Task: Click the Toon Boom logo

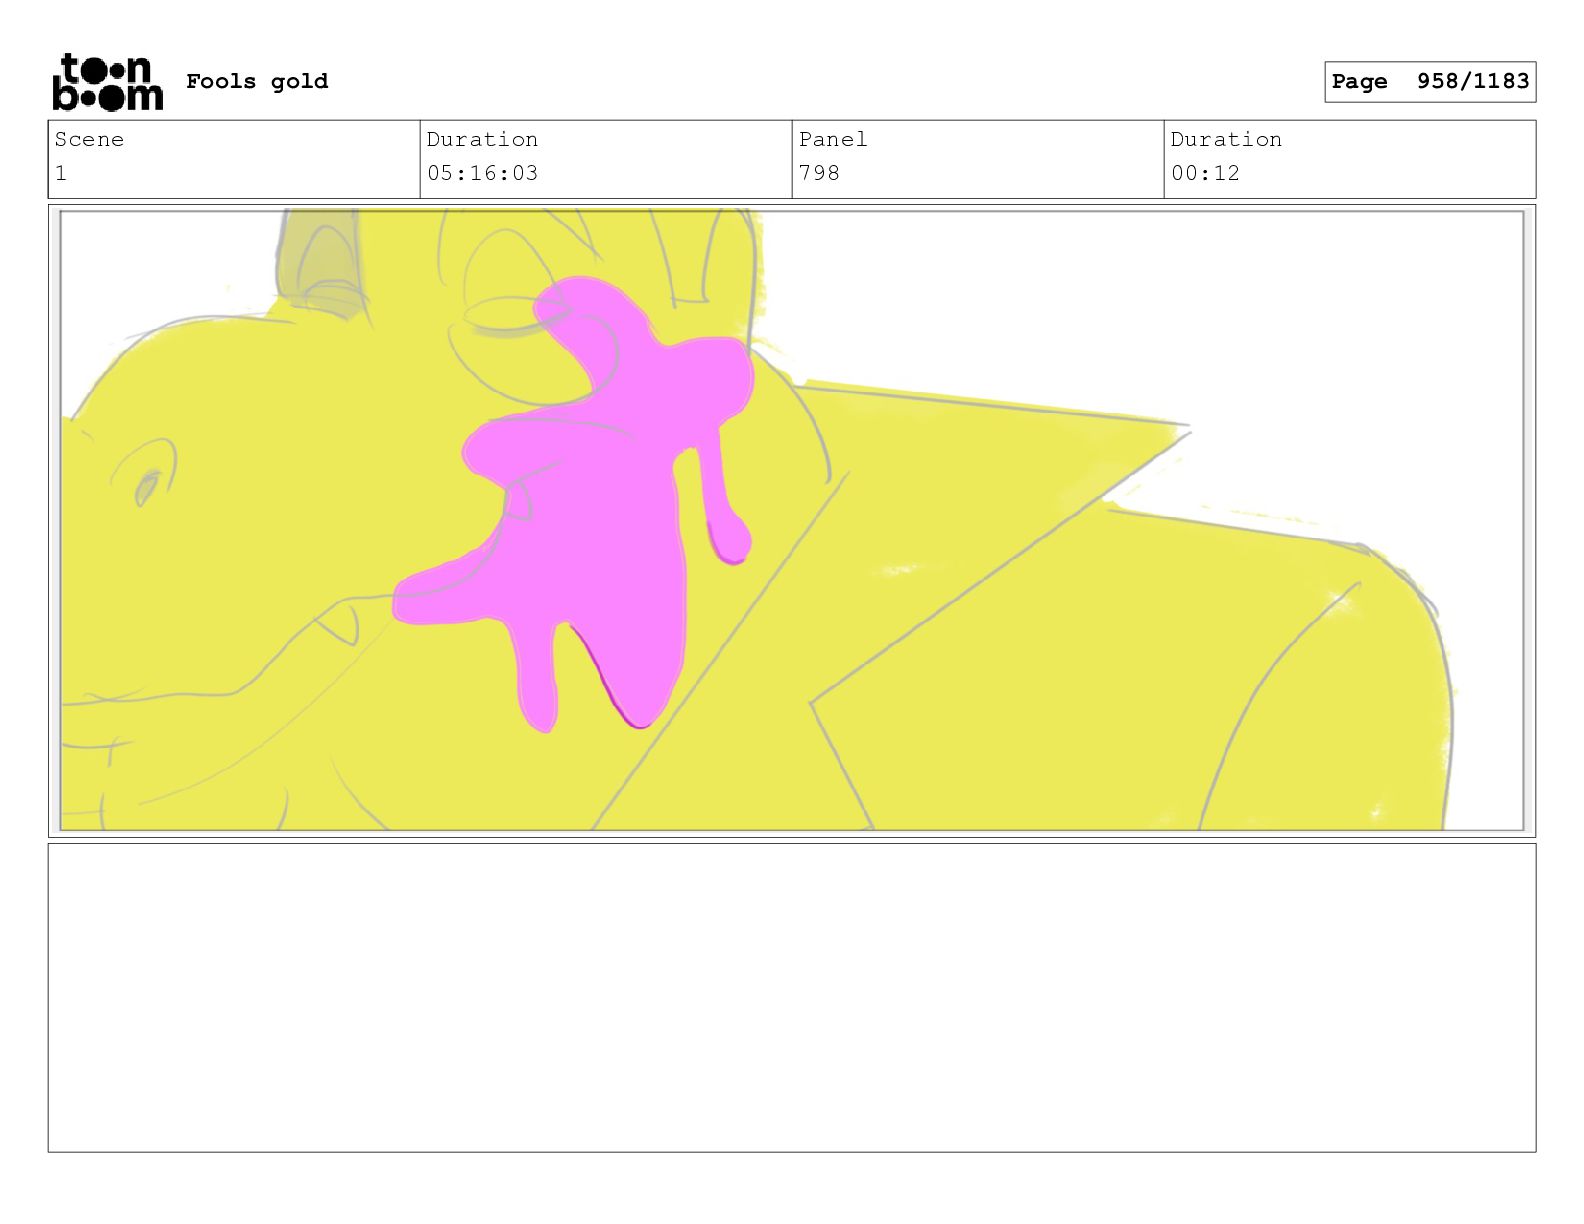Action: coord(107,82)
